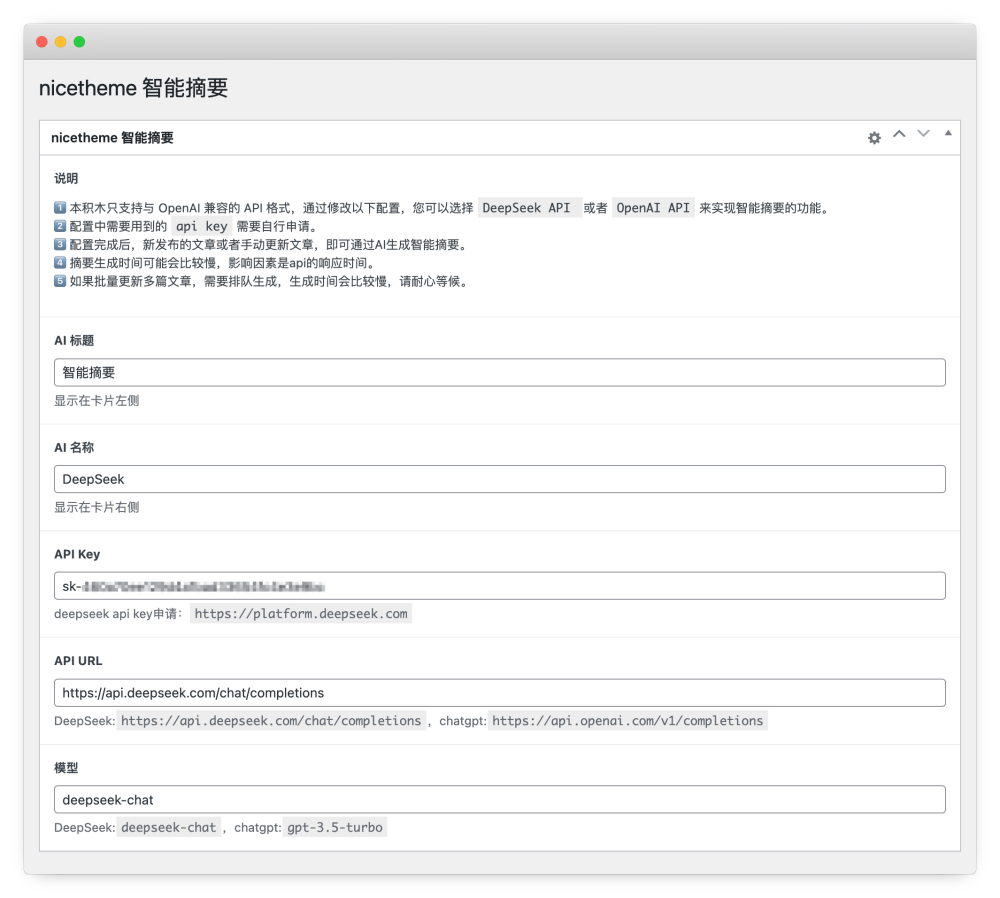This screenshot has height=898, width=1000.
Task: Minimize the window with the yellow button
Action: tap(61, 42)
